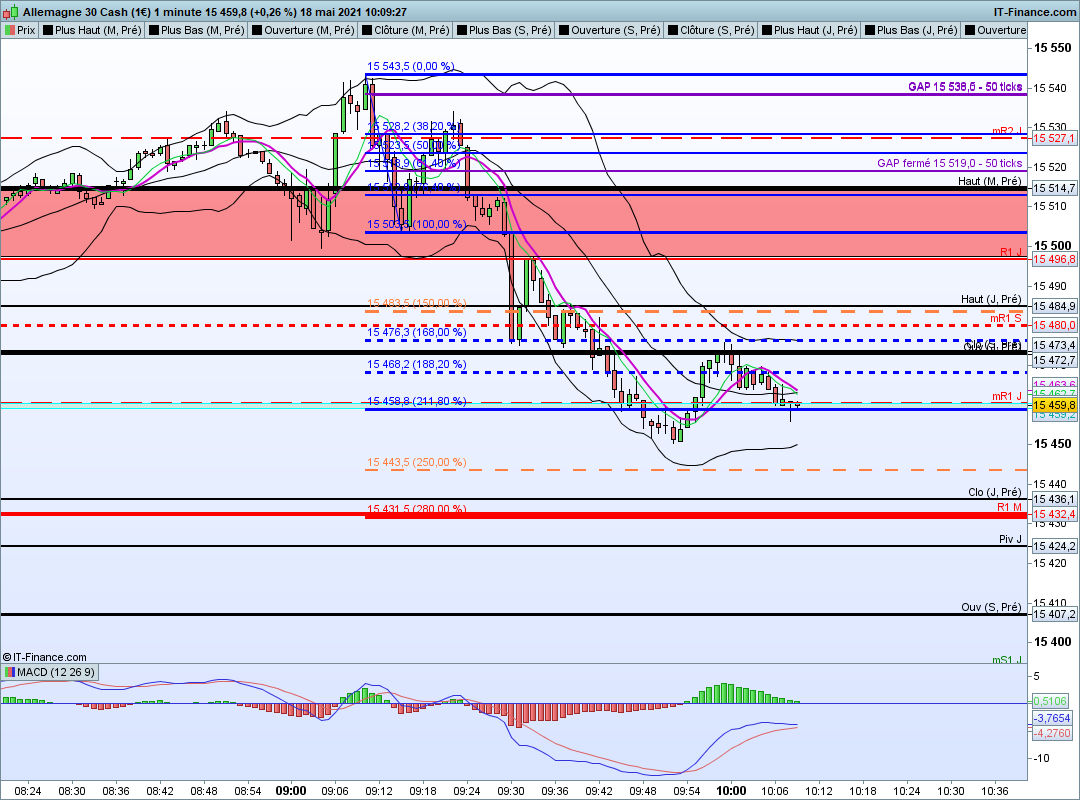Screen dimensions: 1080x800
Task: Click the MACD signal value -4,2760
Action: tap(1052, 733)
